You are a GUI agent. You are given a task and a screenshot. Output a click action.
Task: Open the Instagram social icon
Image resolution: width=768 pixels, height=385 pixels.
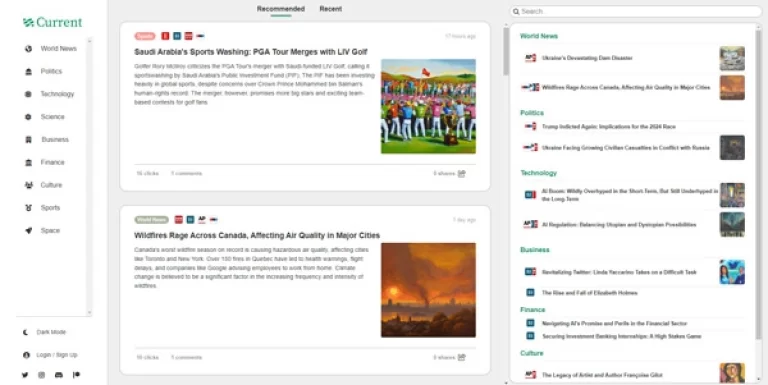(42, 375)
